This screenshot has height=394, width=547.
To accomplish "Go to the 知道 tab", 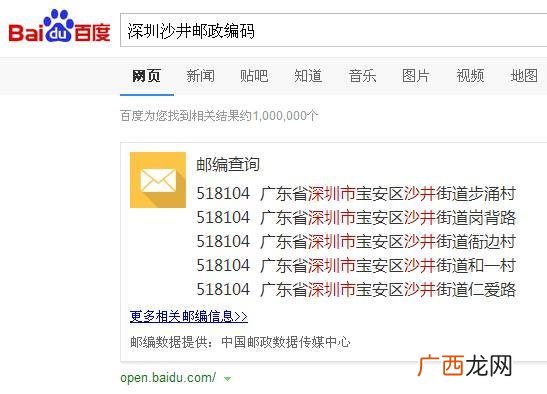I will coord(308,76).
